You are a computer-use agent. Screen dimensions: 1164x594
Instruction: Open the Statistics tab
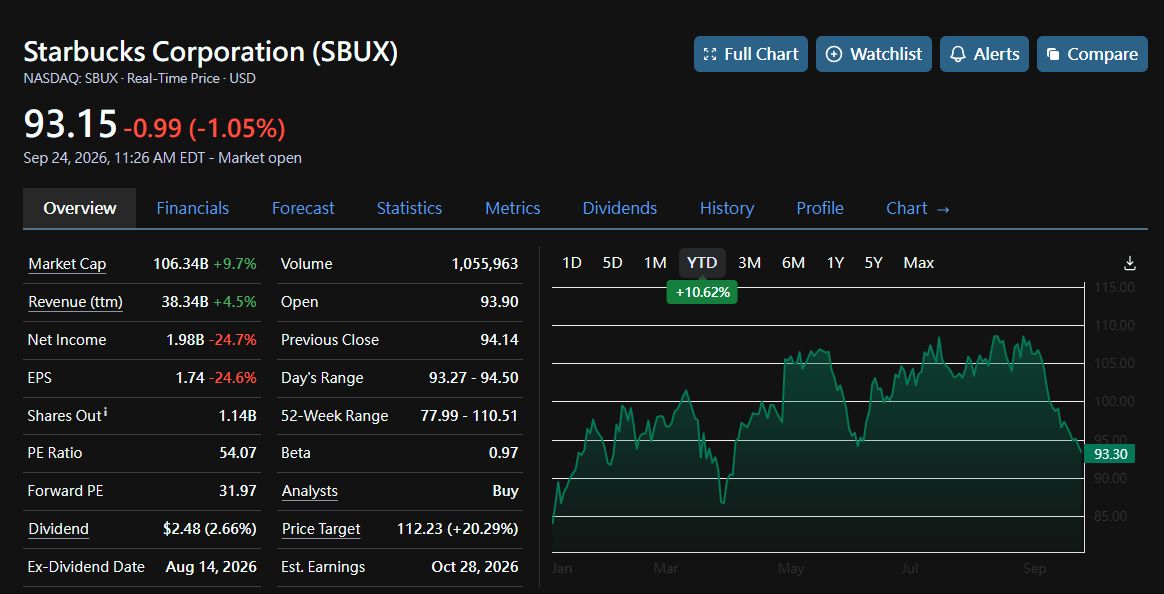[409, 208]
